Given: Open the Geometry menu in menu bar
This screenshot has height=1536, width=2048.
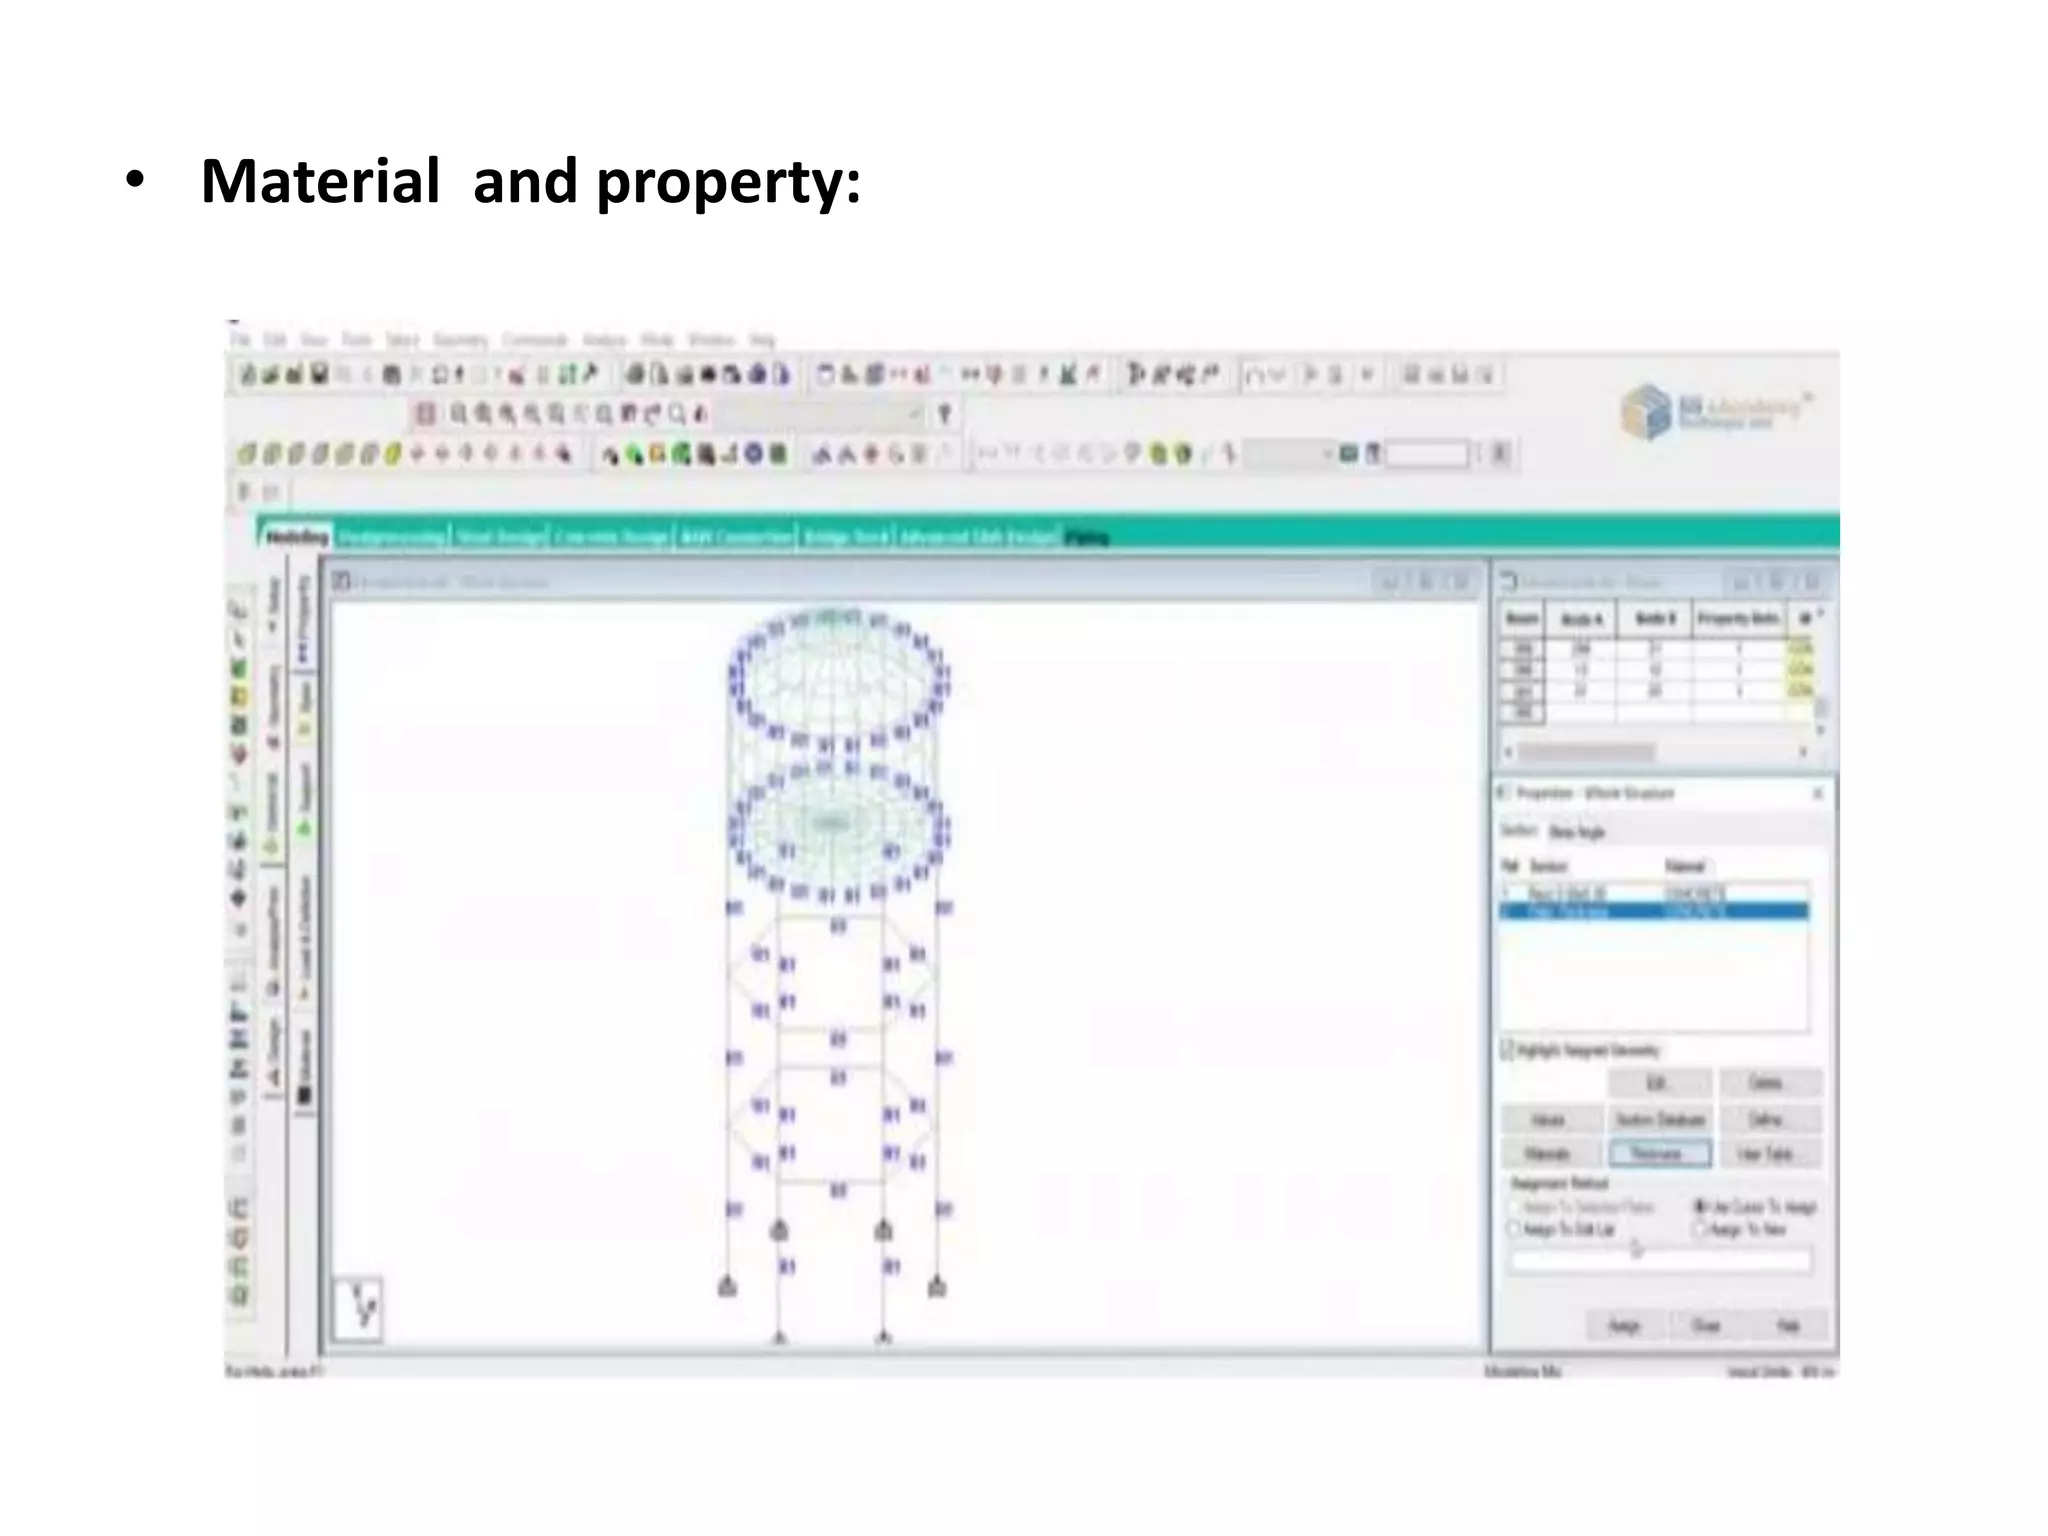Looking at the screenshot, I should 460,340.
